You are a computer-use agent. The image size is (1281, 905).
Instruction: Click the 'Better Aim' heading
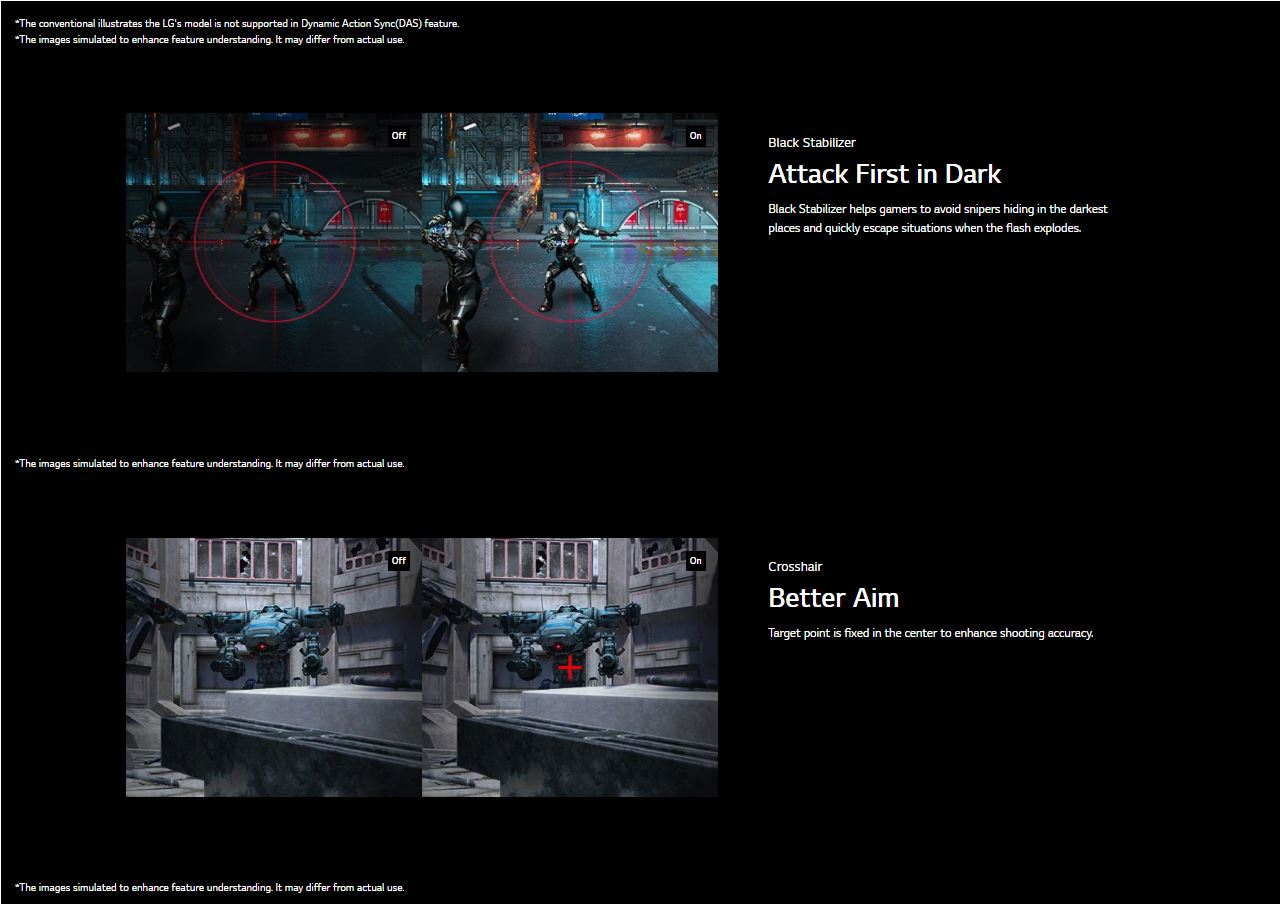tap(833, 598)
